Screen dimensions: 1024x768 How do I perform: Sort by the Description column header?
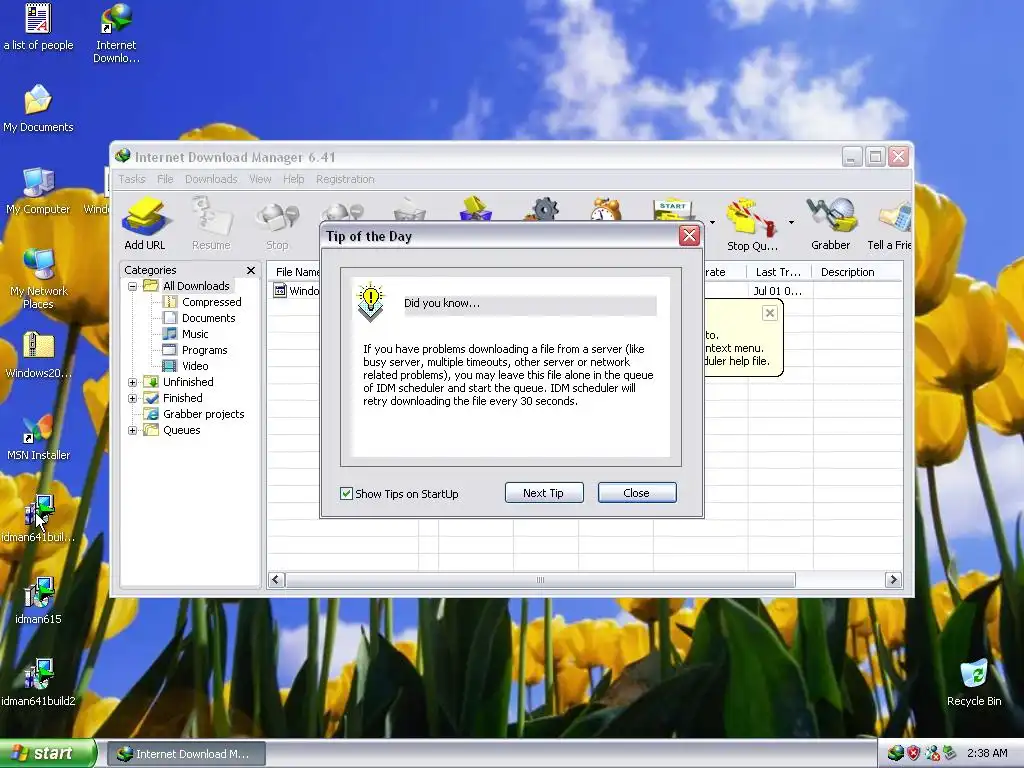pos(857,272)
